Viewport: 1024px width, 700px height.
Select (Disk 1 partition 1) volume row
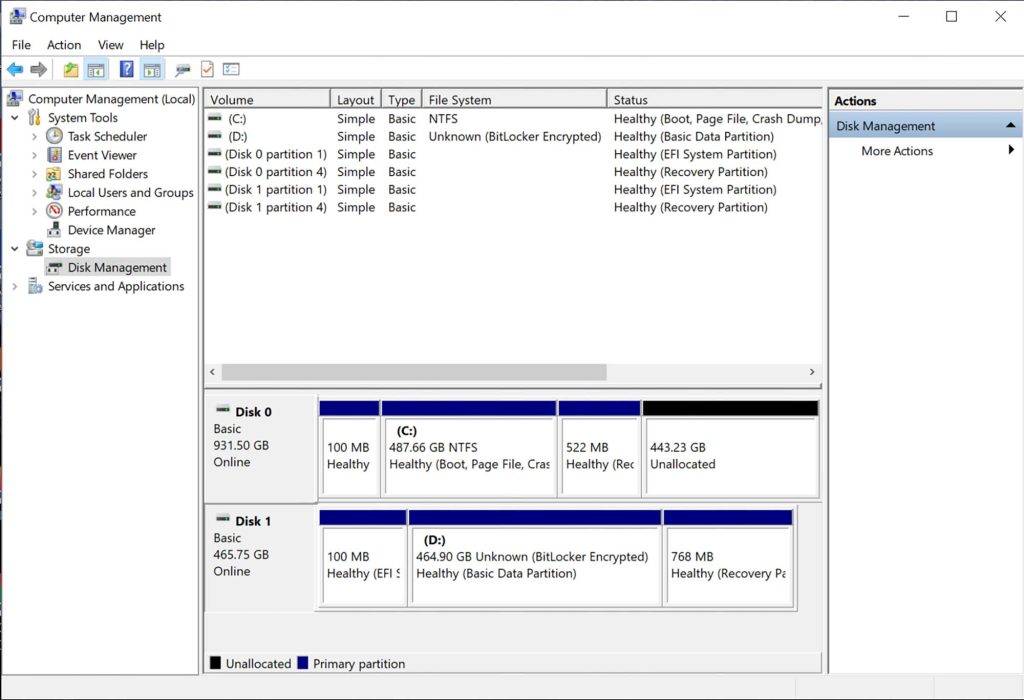tap(513, 189)
